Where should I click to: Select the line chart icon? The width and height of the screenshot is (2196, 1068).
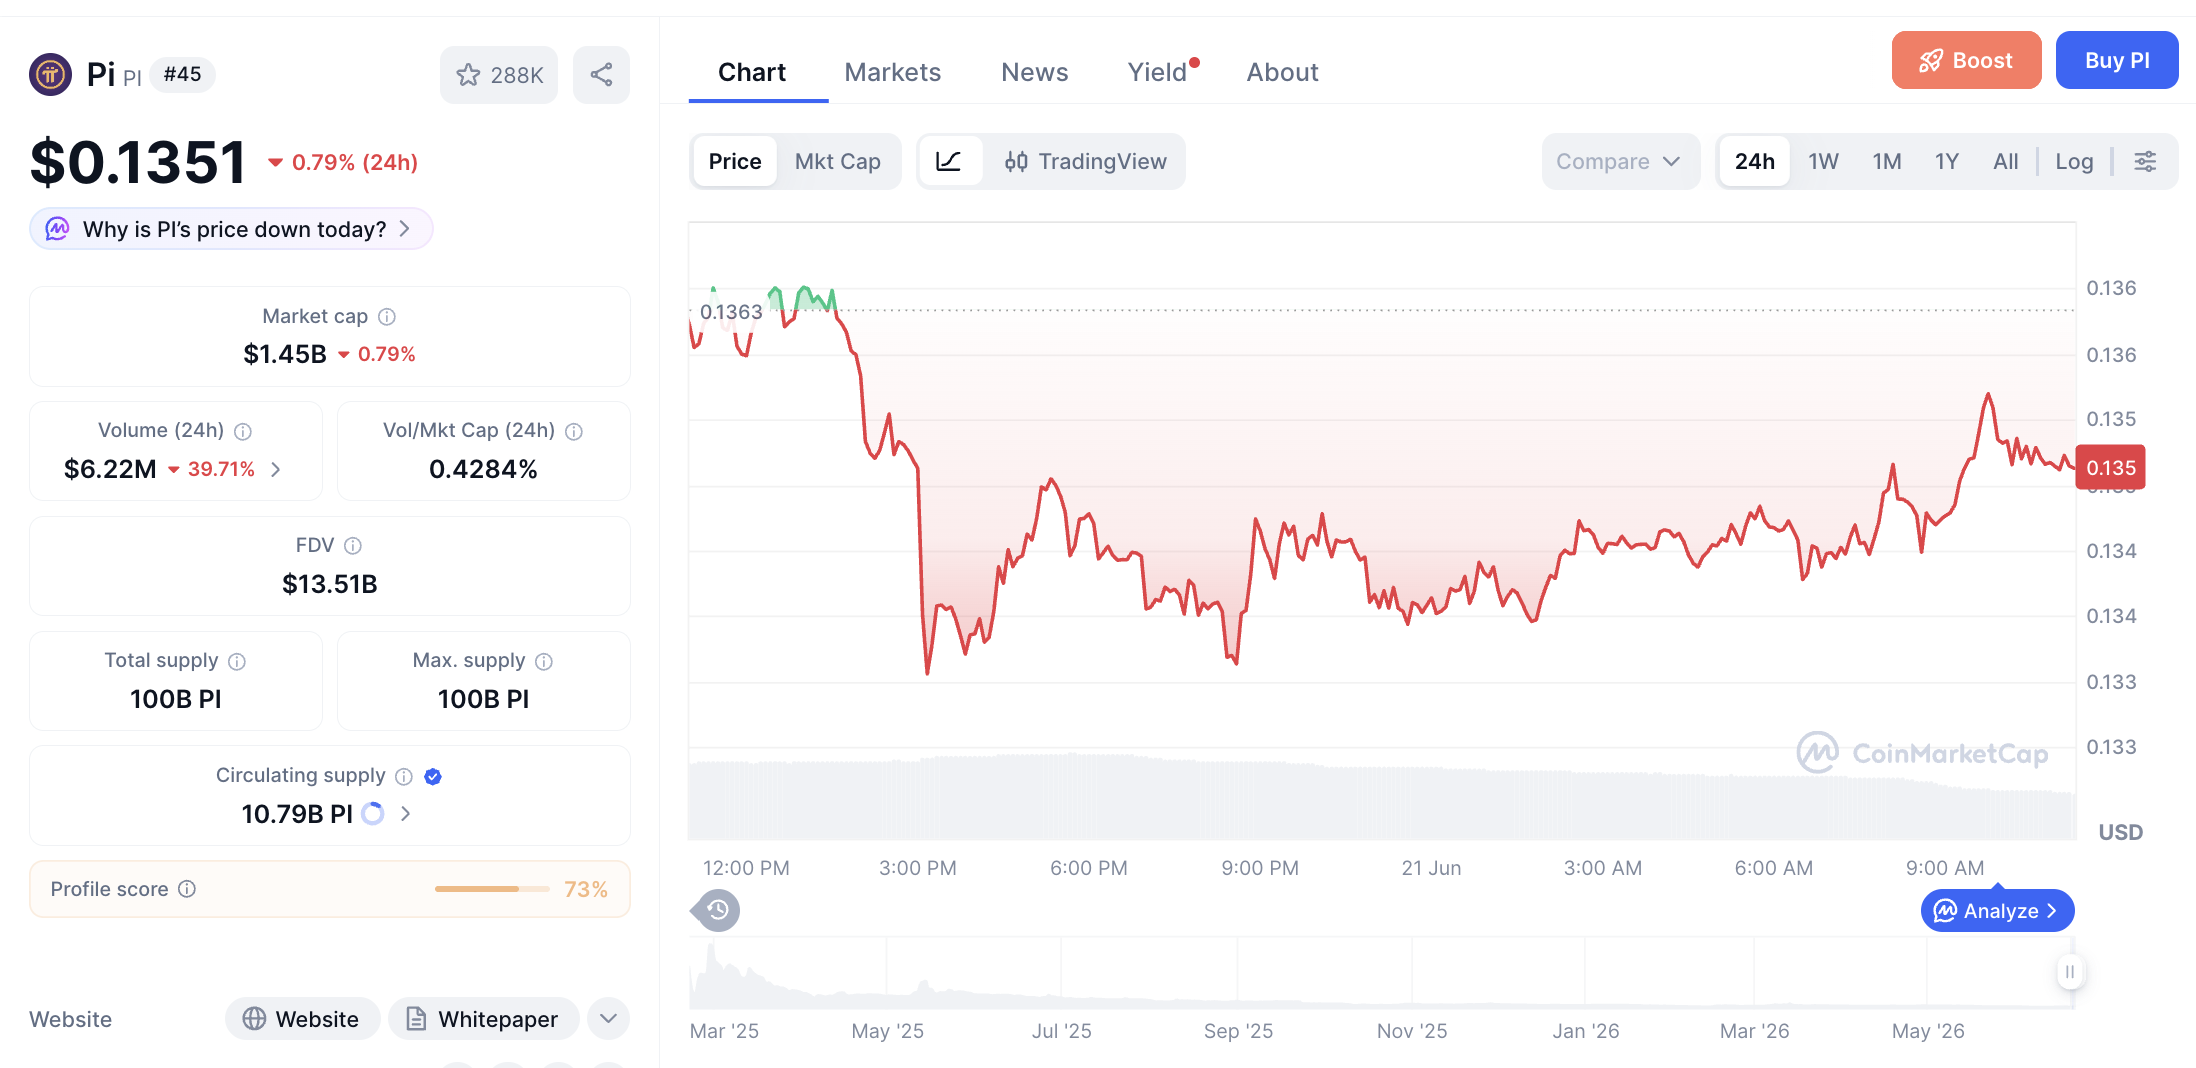[949, 161]
